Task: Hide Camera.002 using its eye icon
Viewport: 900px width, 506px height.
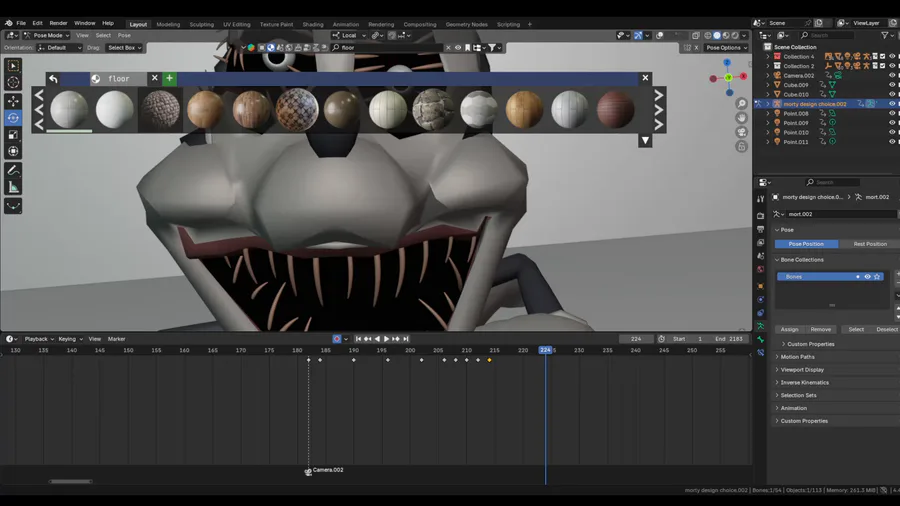Action: (891, 75)
